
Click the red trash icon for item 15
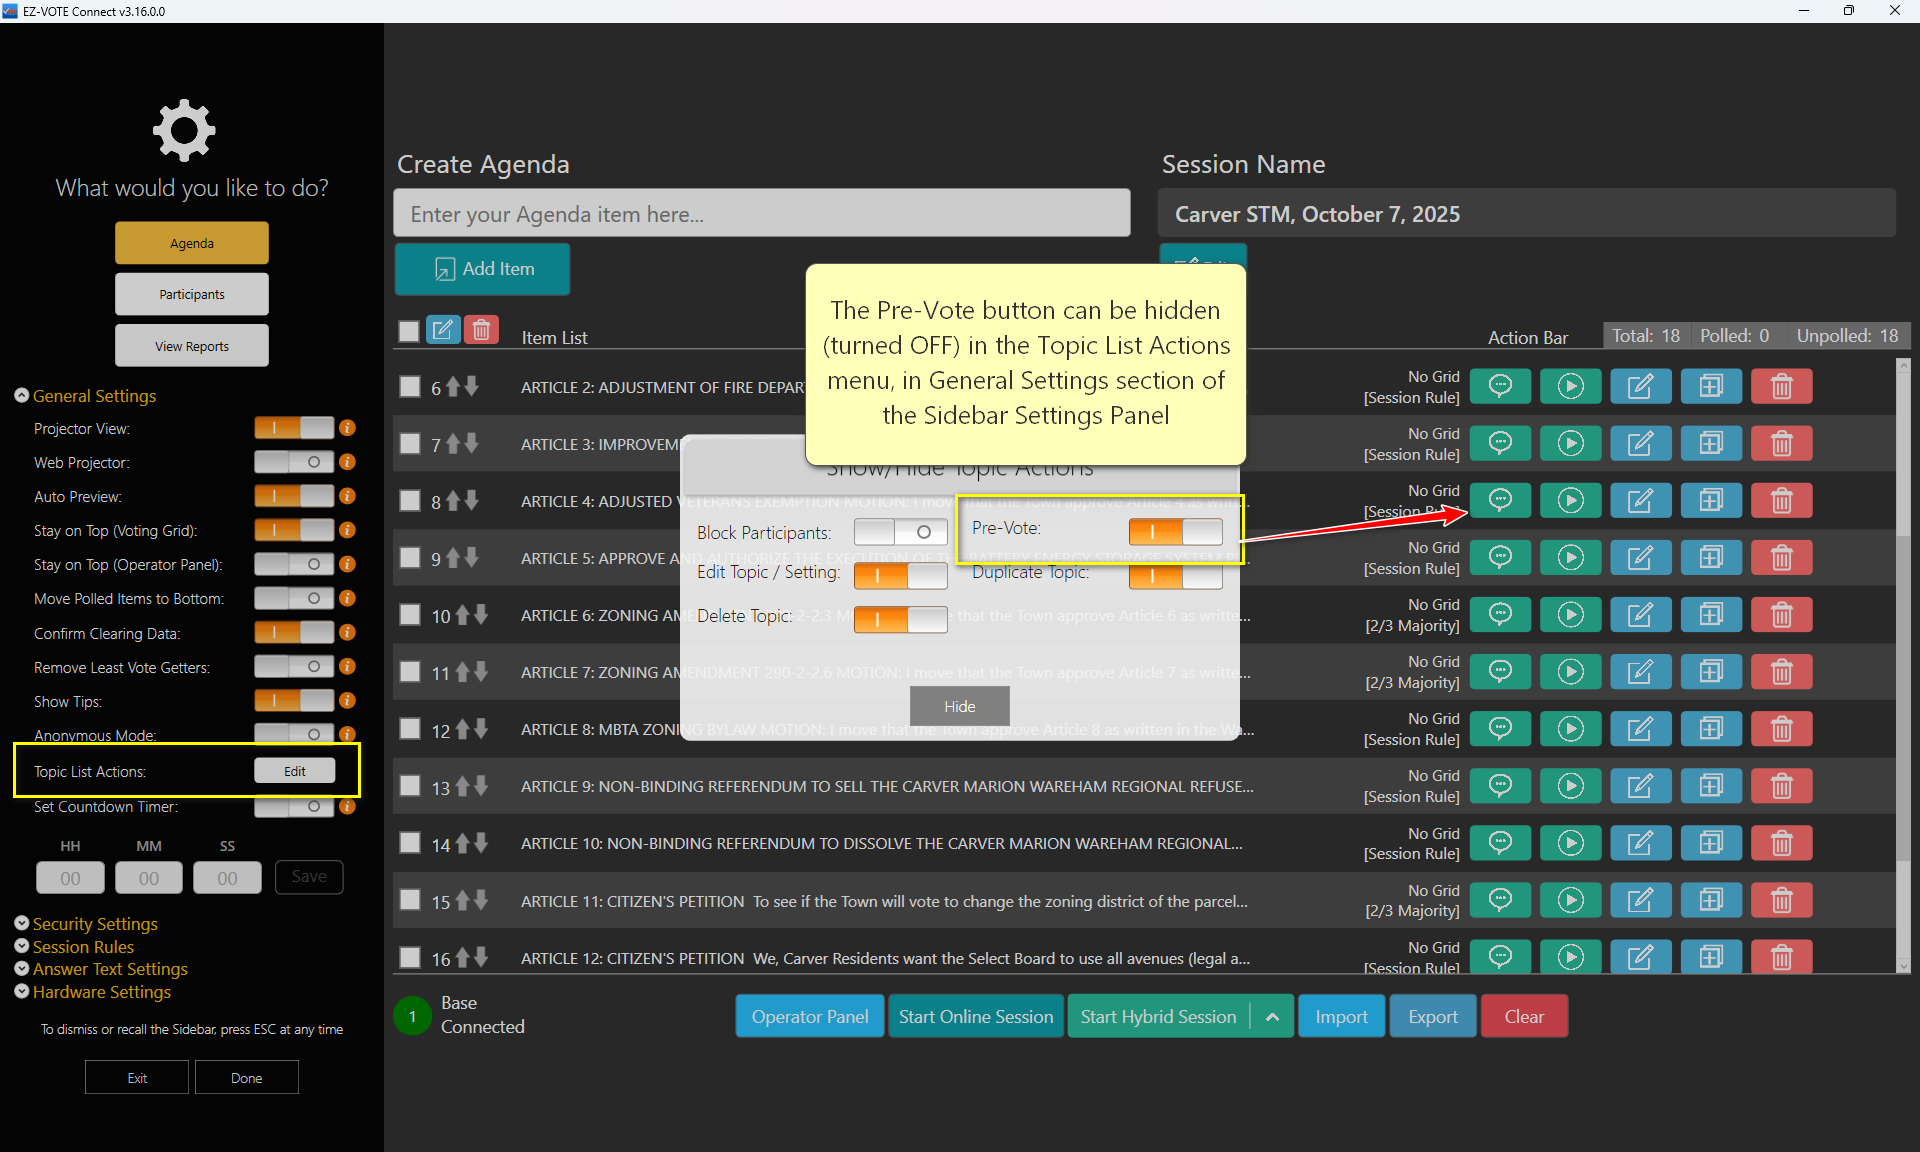coord(1781,901)
